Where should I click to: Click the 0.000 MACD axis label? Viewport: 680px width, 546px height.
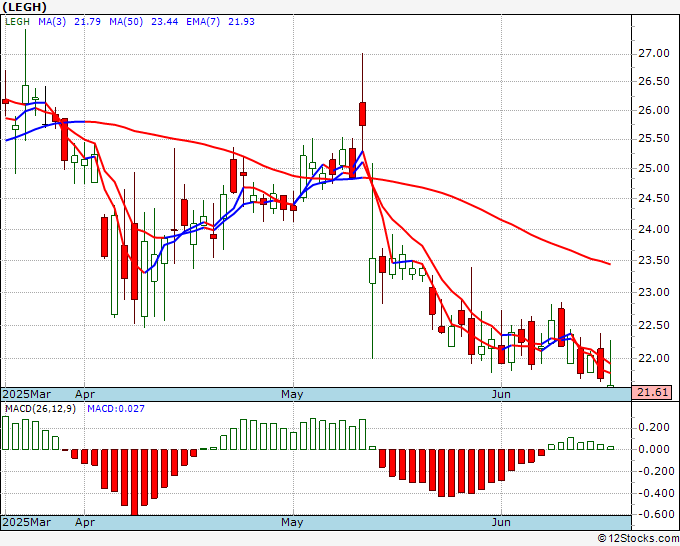[x=654, y=449]
